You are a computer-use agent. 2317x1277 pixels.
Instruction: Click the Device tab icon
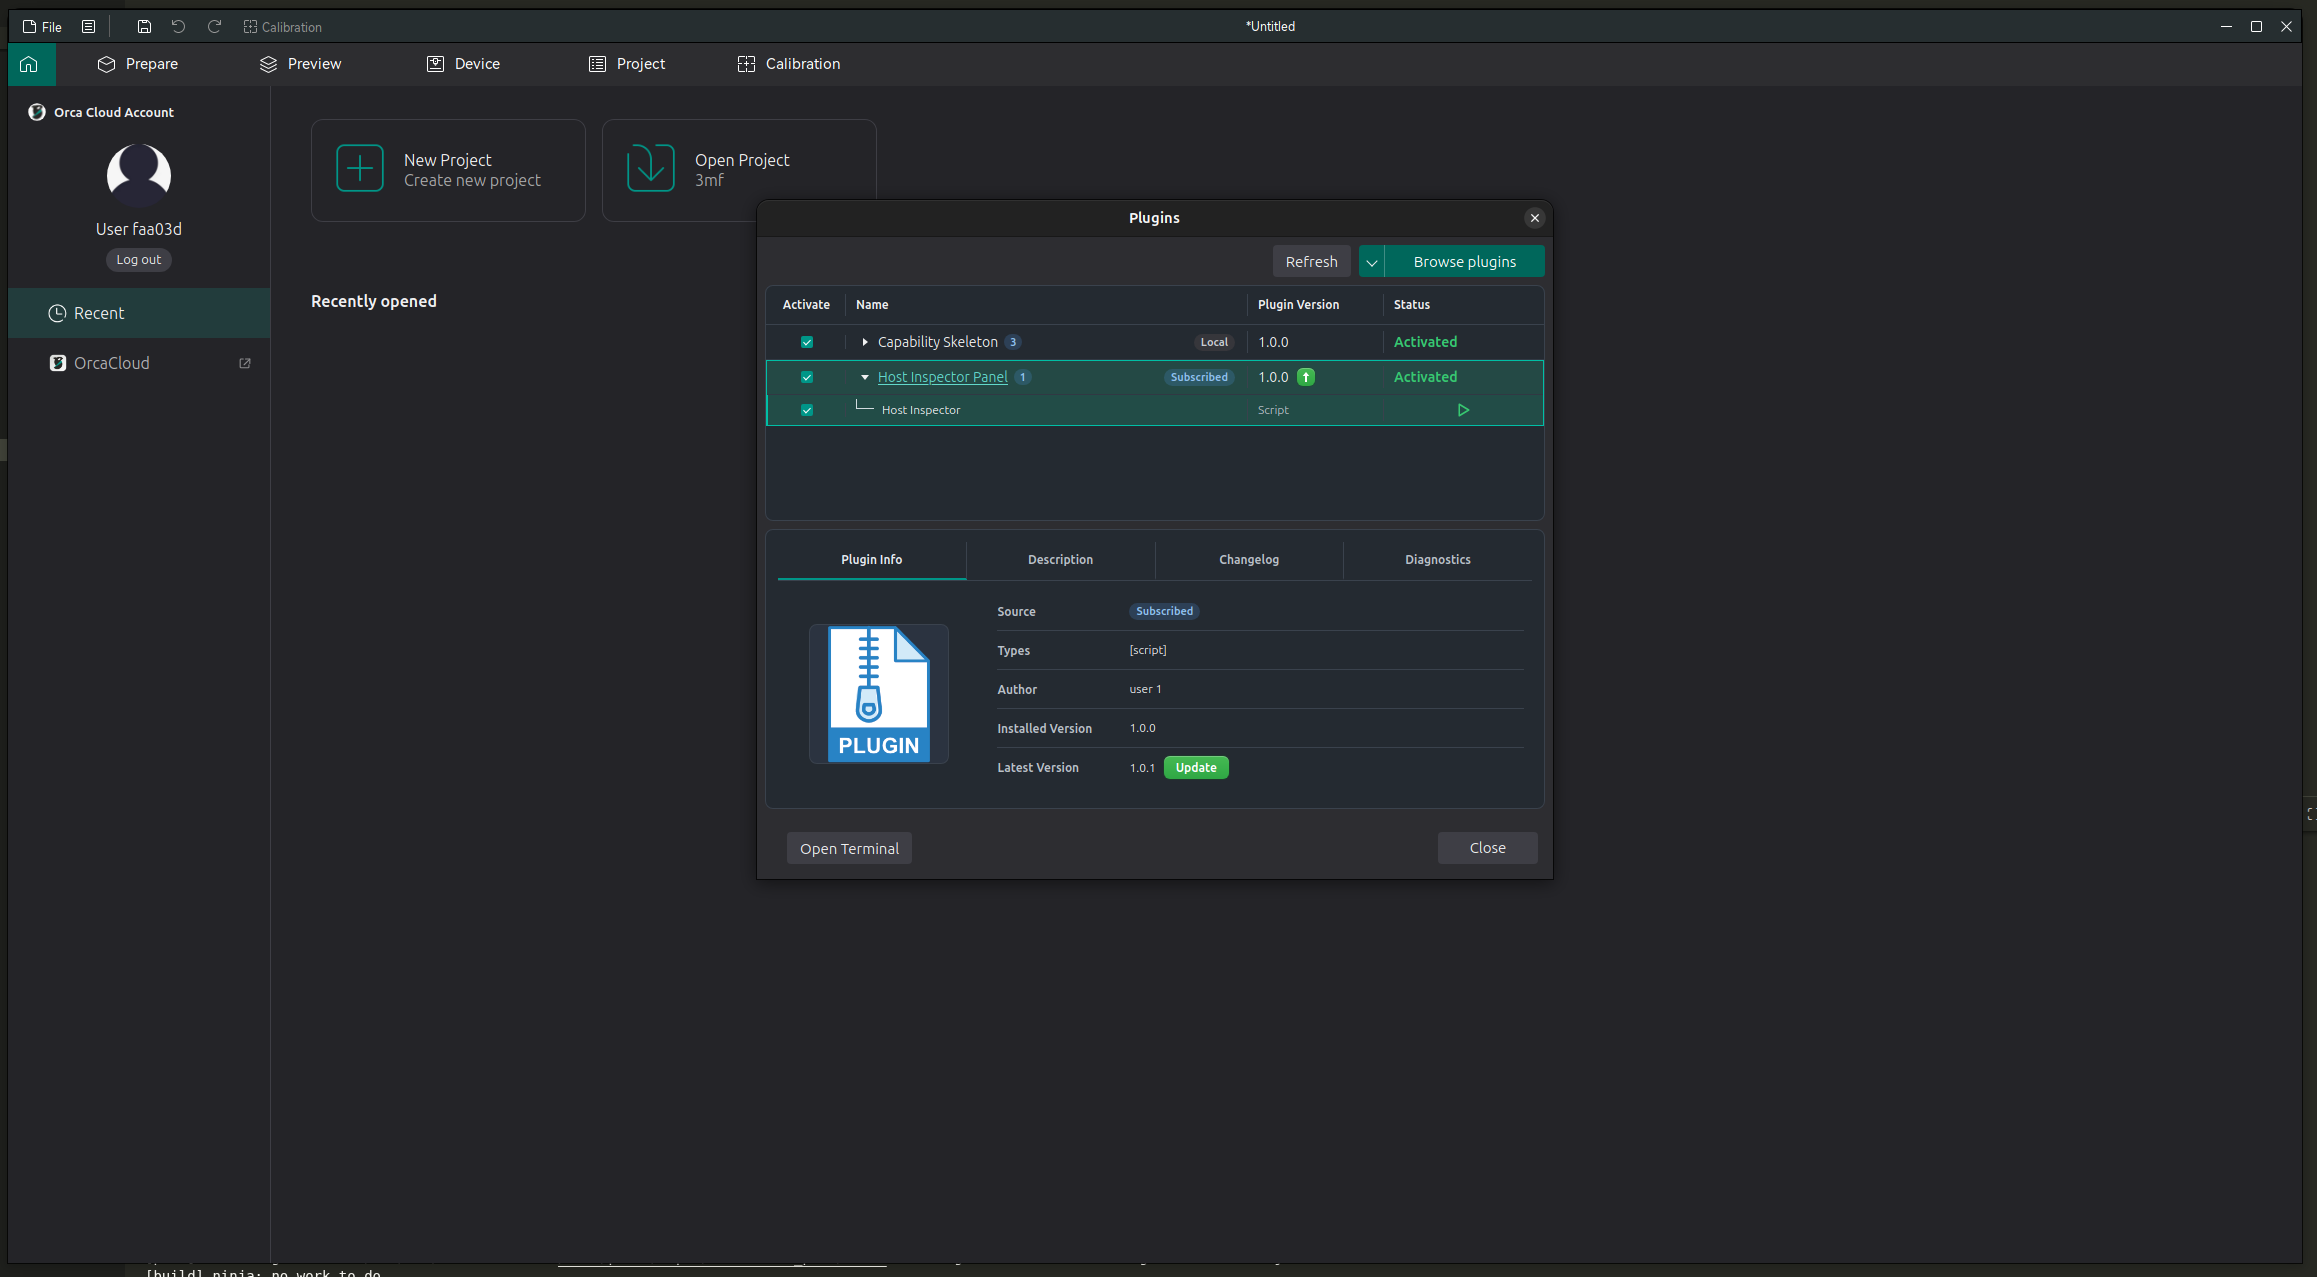click(x=435, y=64)
